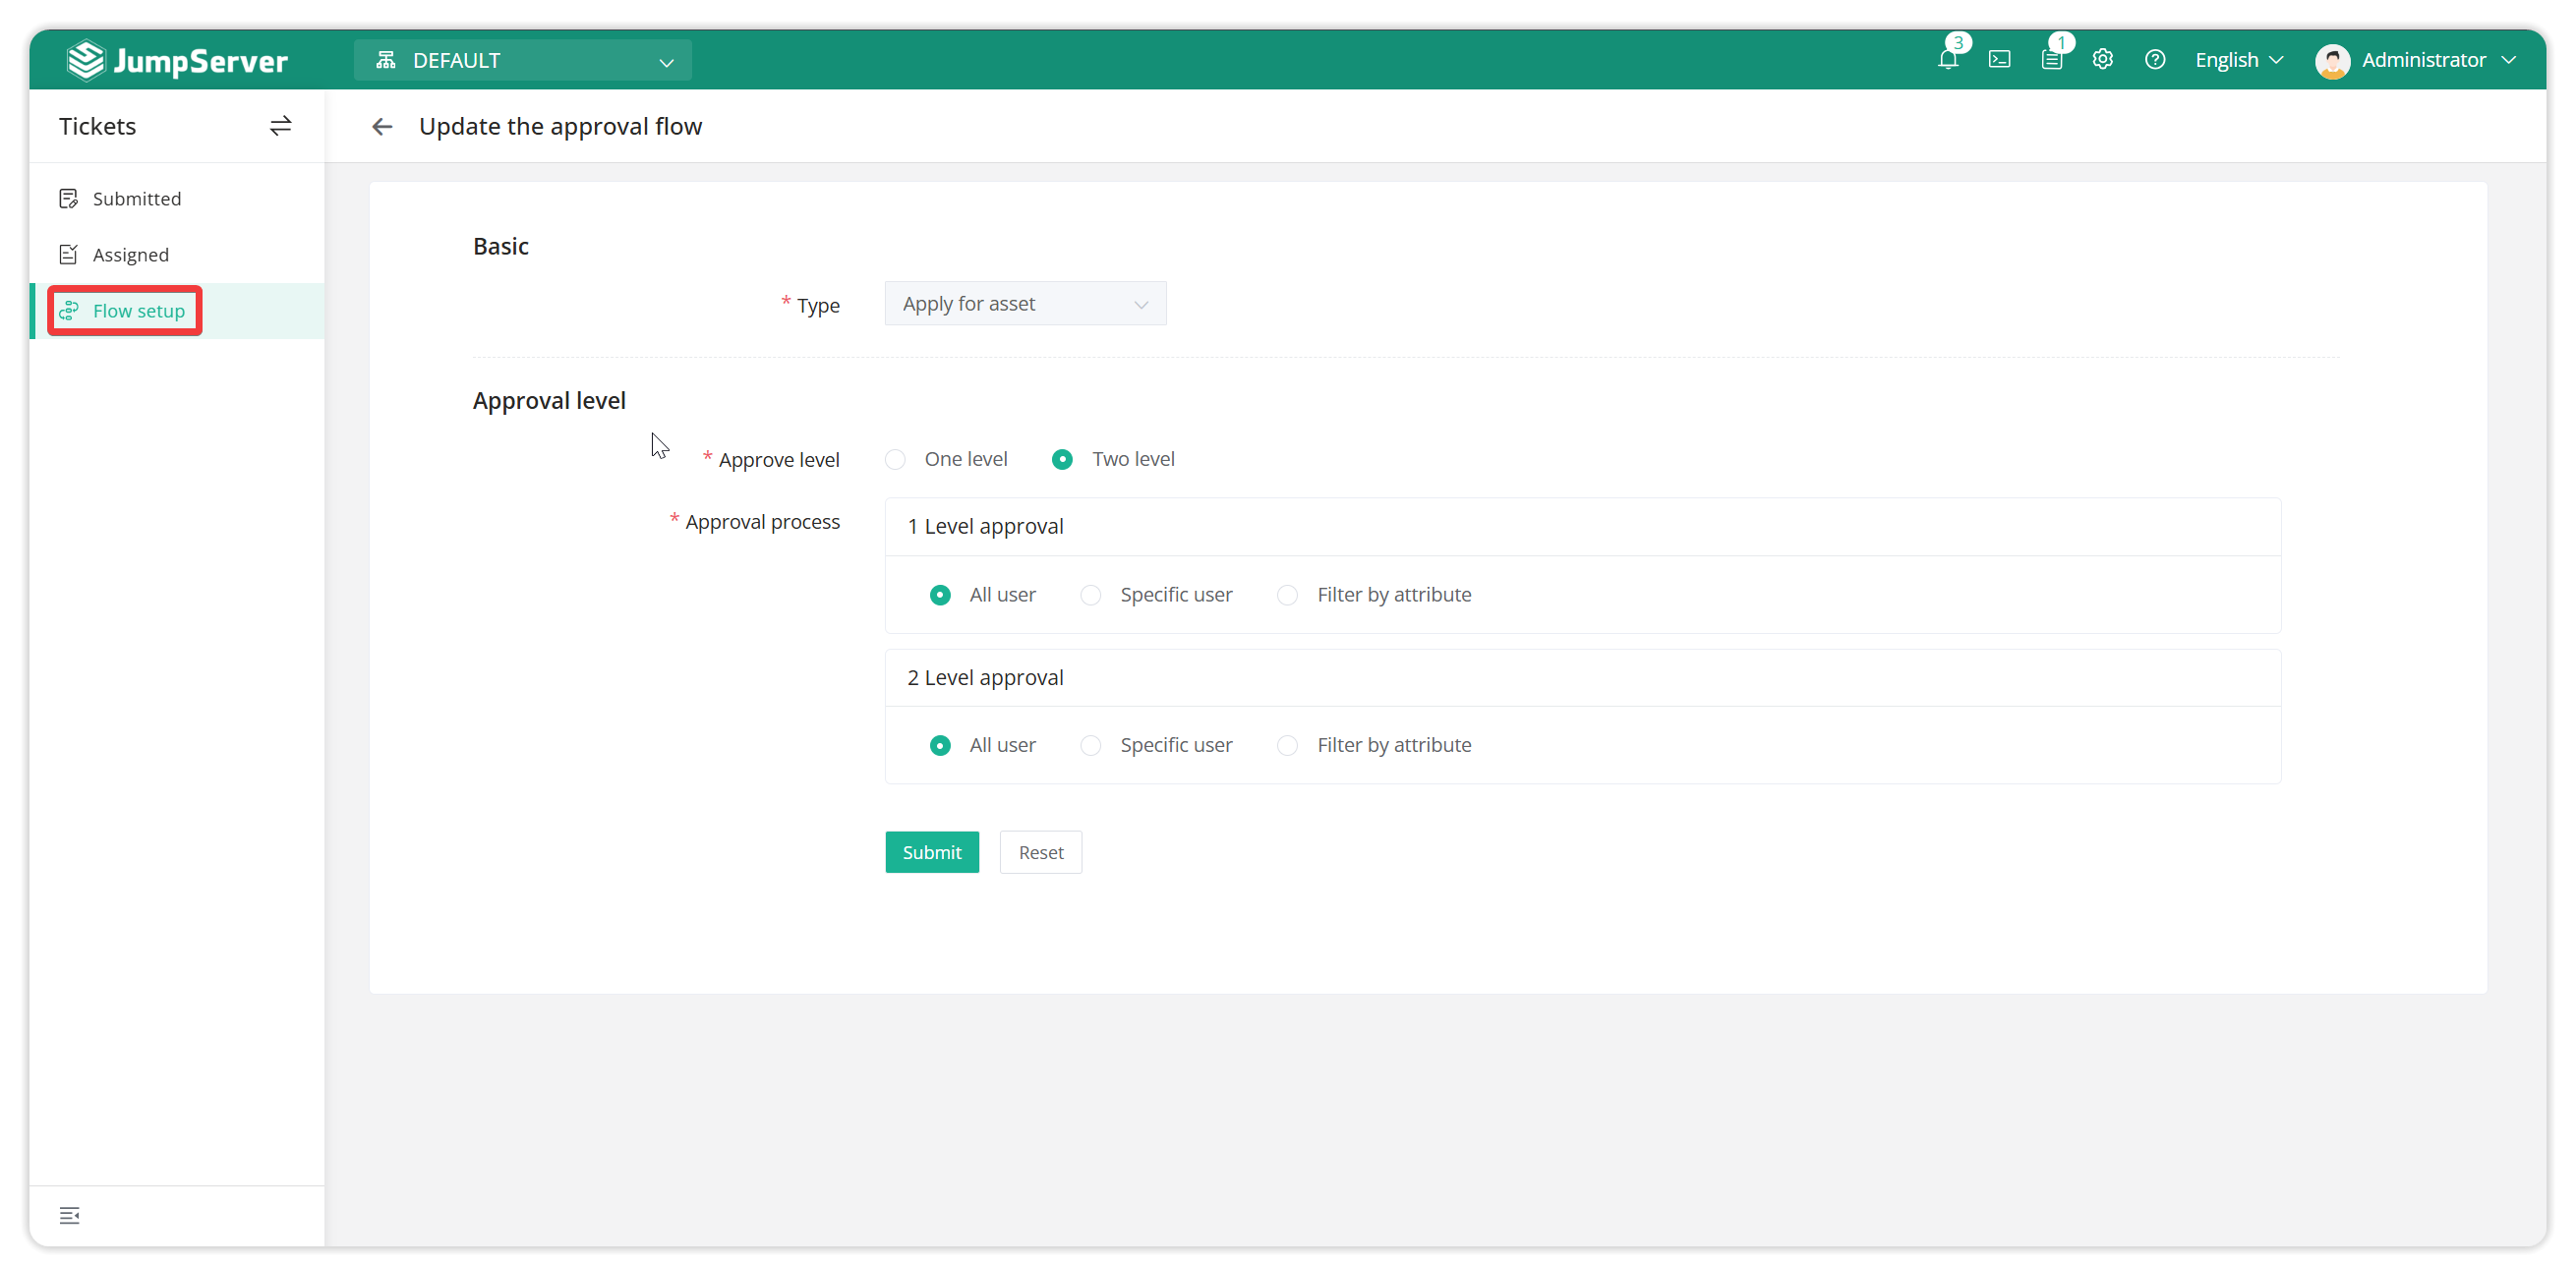Click the Submitted sidebar icon
The width and height of the screenshot is (2576, 1266).
point(68,198)
